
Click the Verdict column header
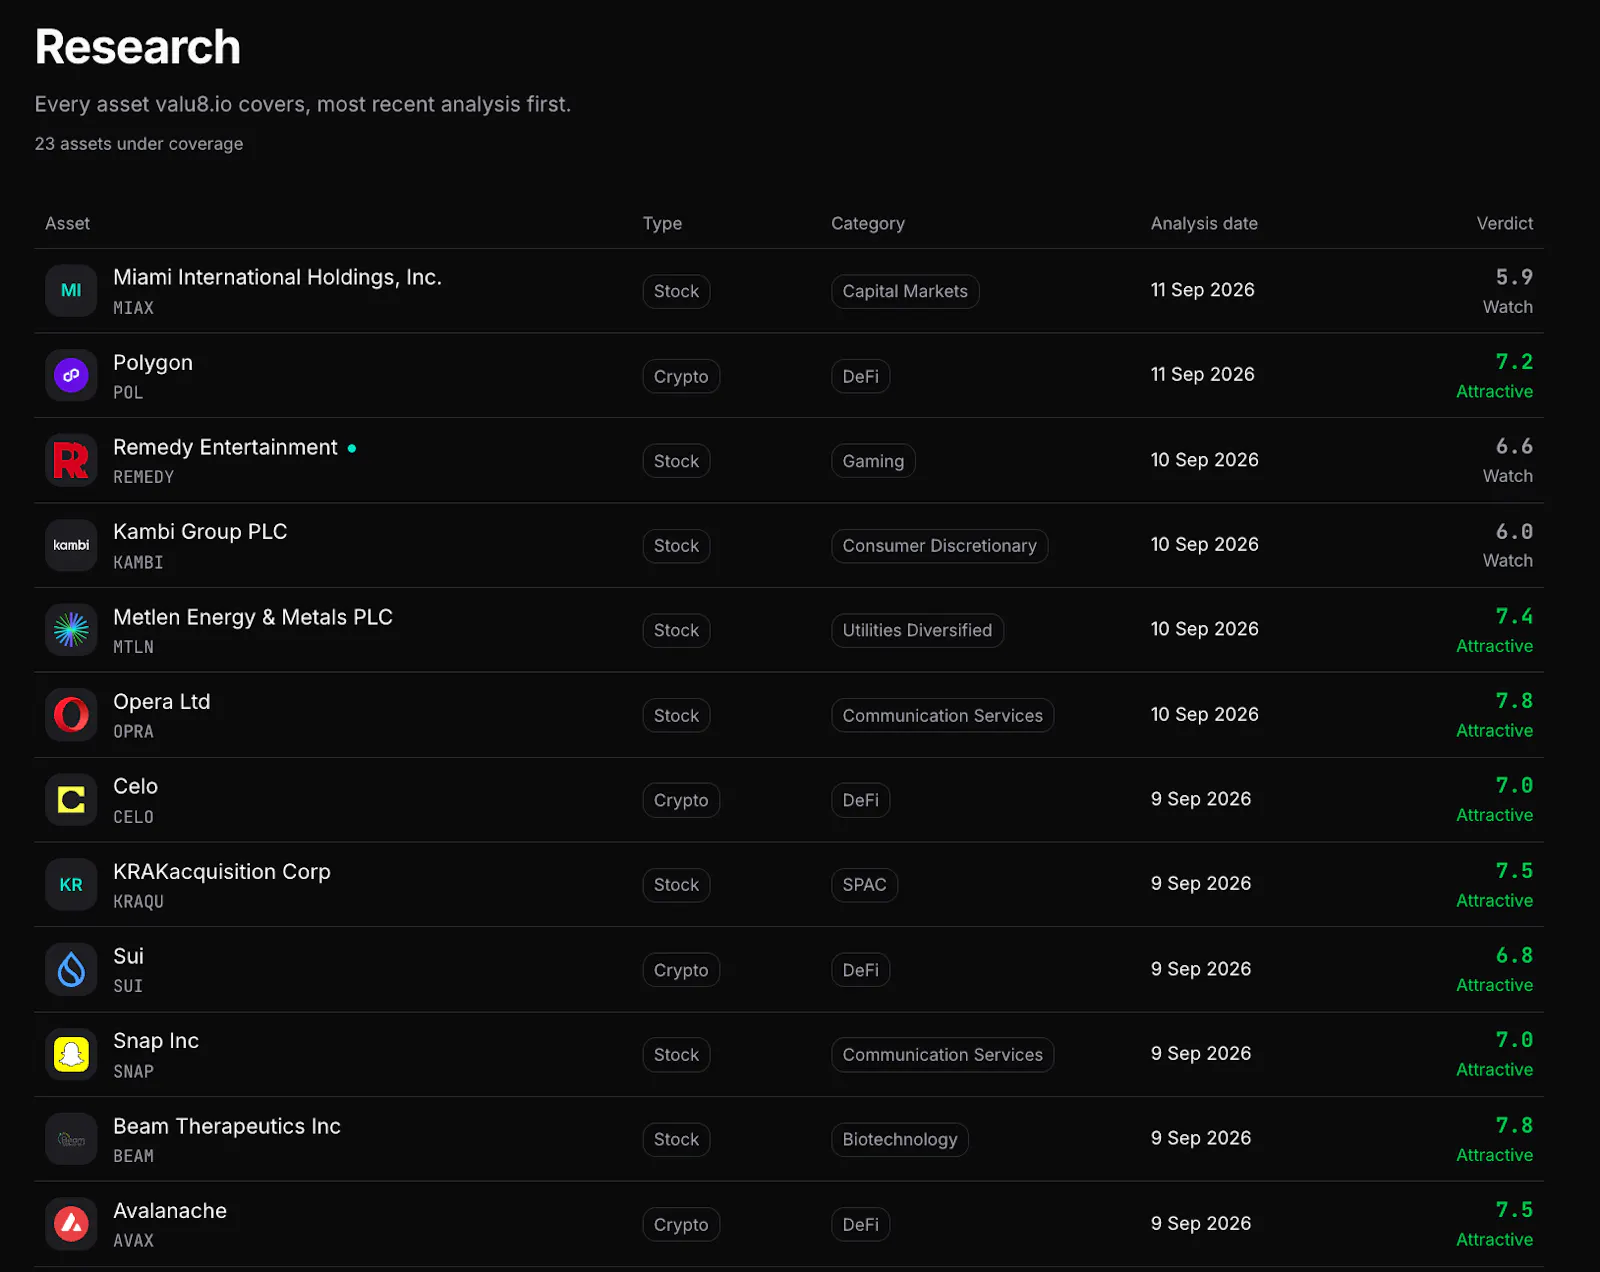point(1504,223)
